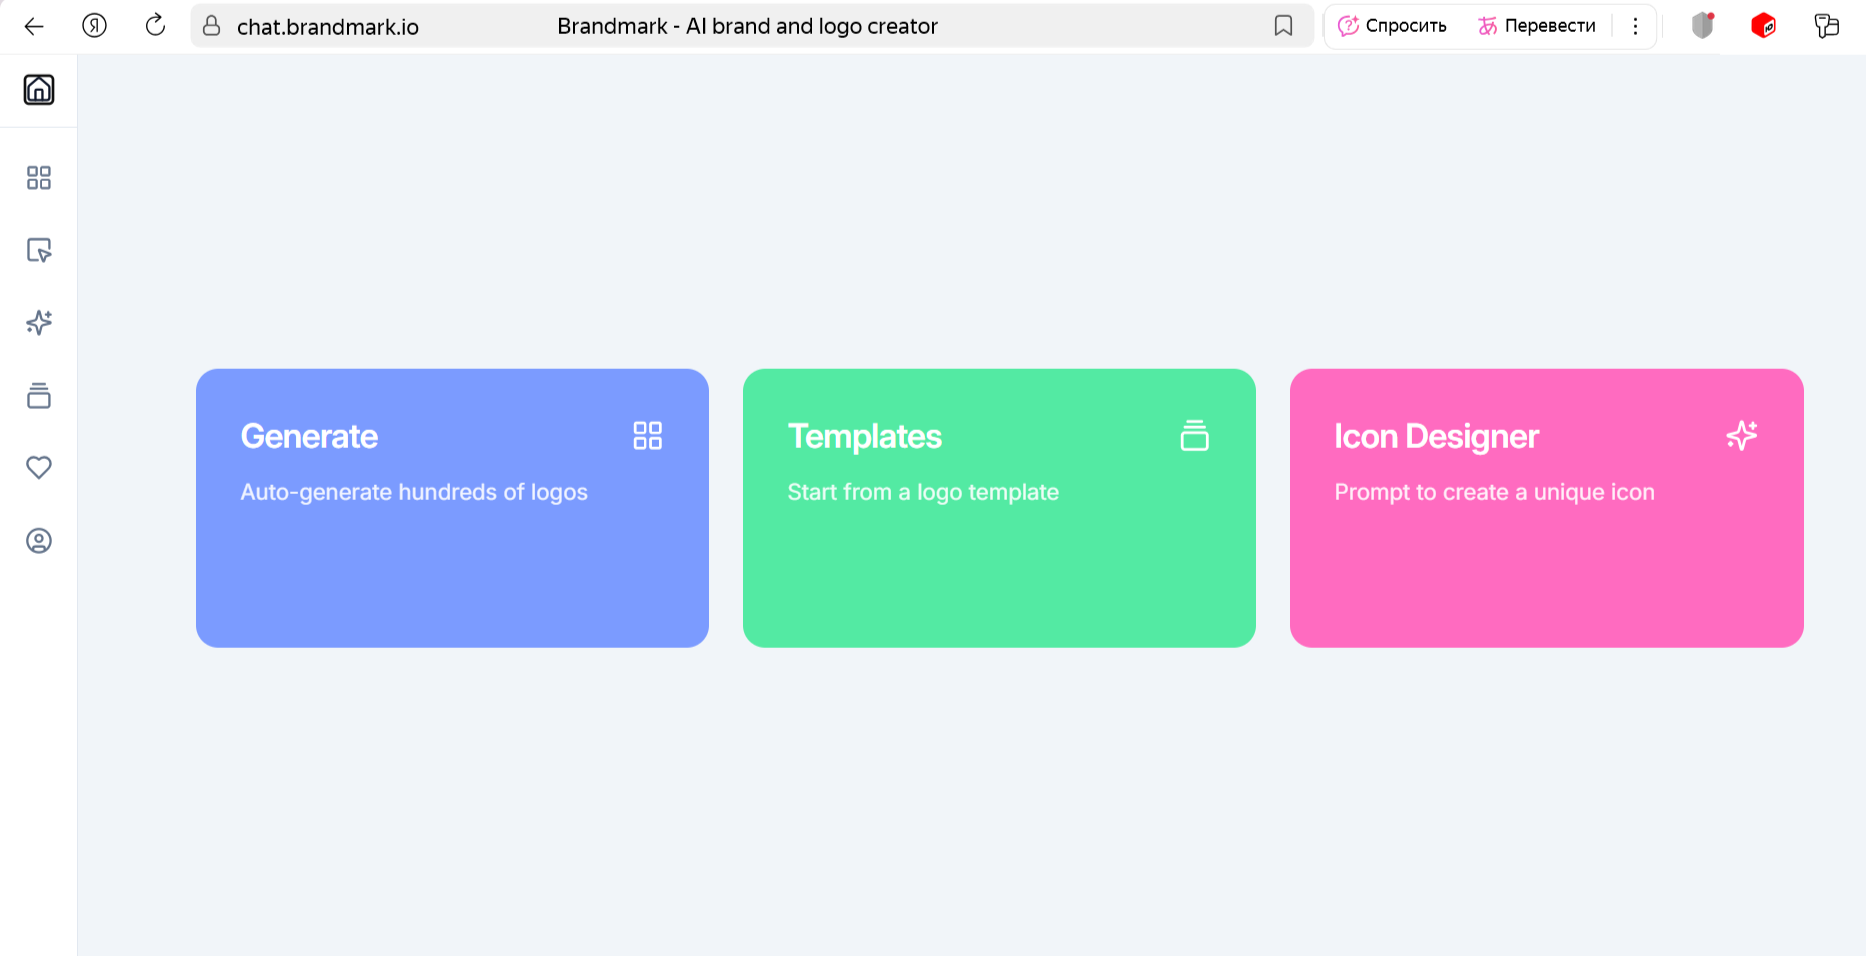Screen dimensions: 1866x956
Task: Open the Generate grid icon in sidebar
Action: pyautogui.click(x=39, y=178)
